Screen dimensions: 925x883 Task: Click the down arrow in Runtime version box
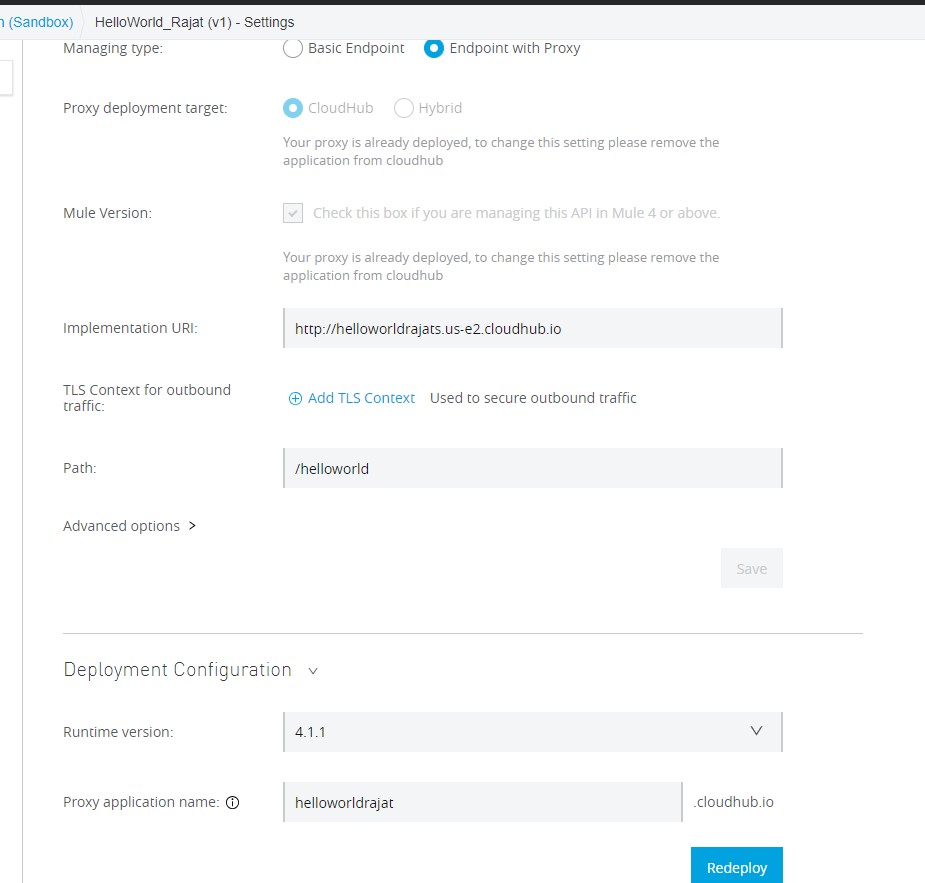(757, 731)
